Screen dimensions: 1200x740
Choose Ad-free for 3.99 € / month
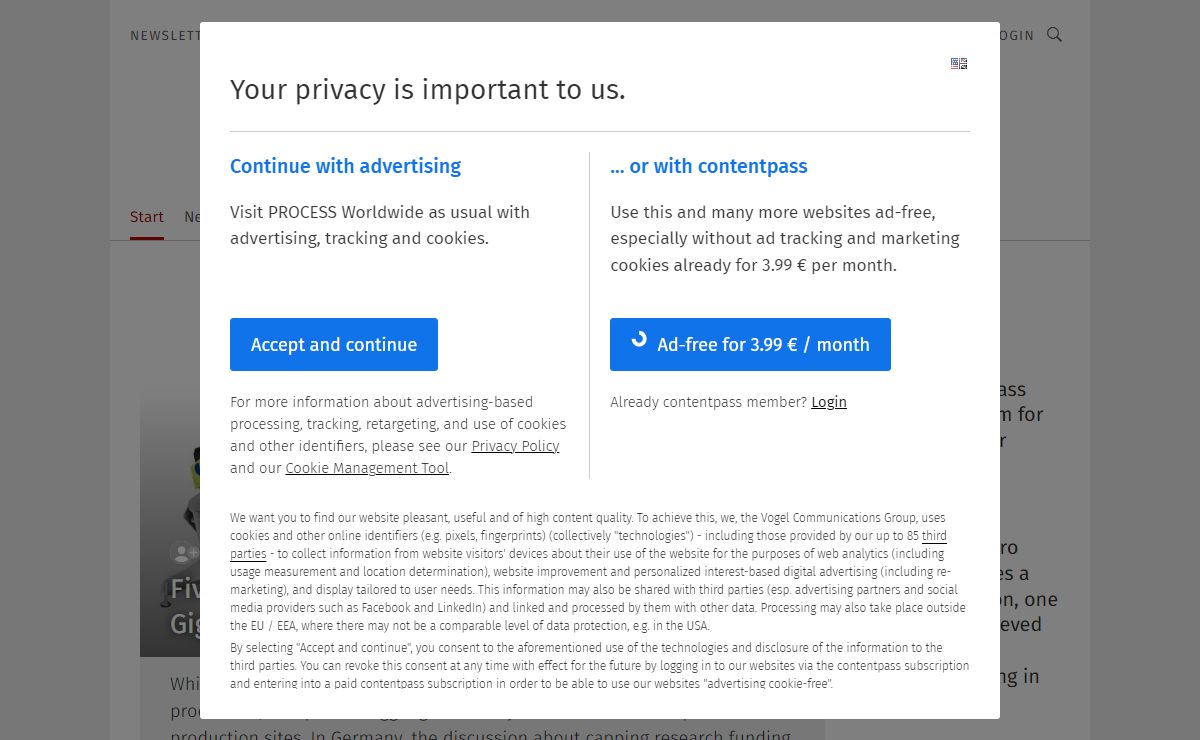750,344
